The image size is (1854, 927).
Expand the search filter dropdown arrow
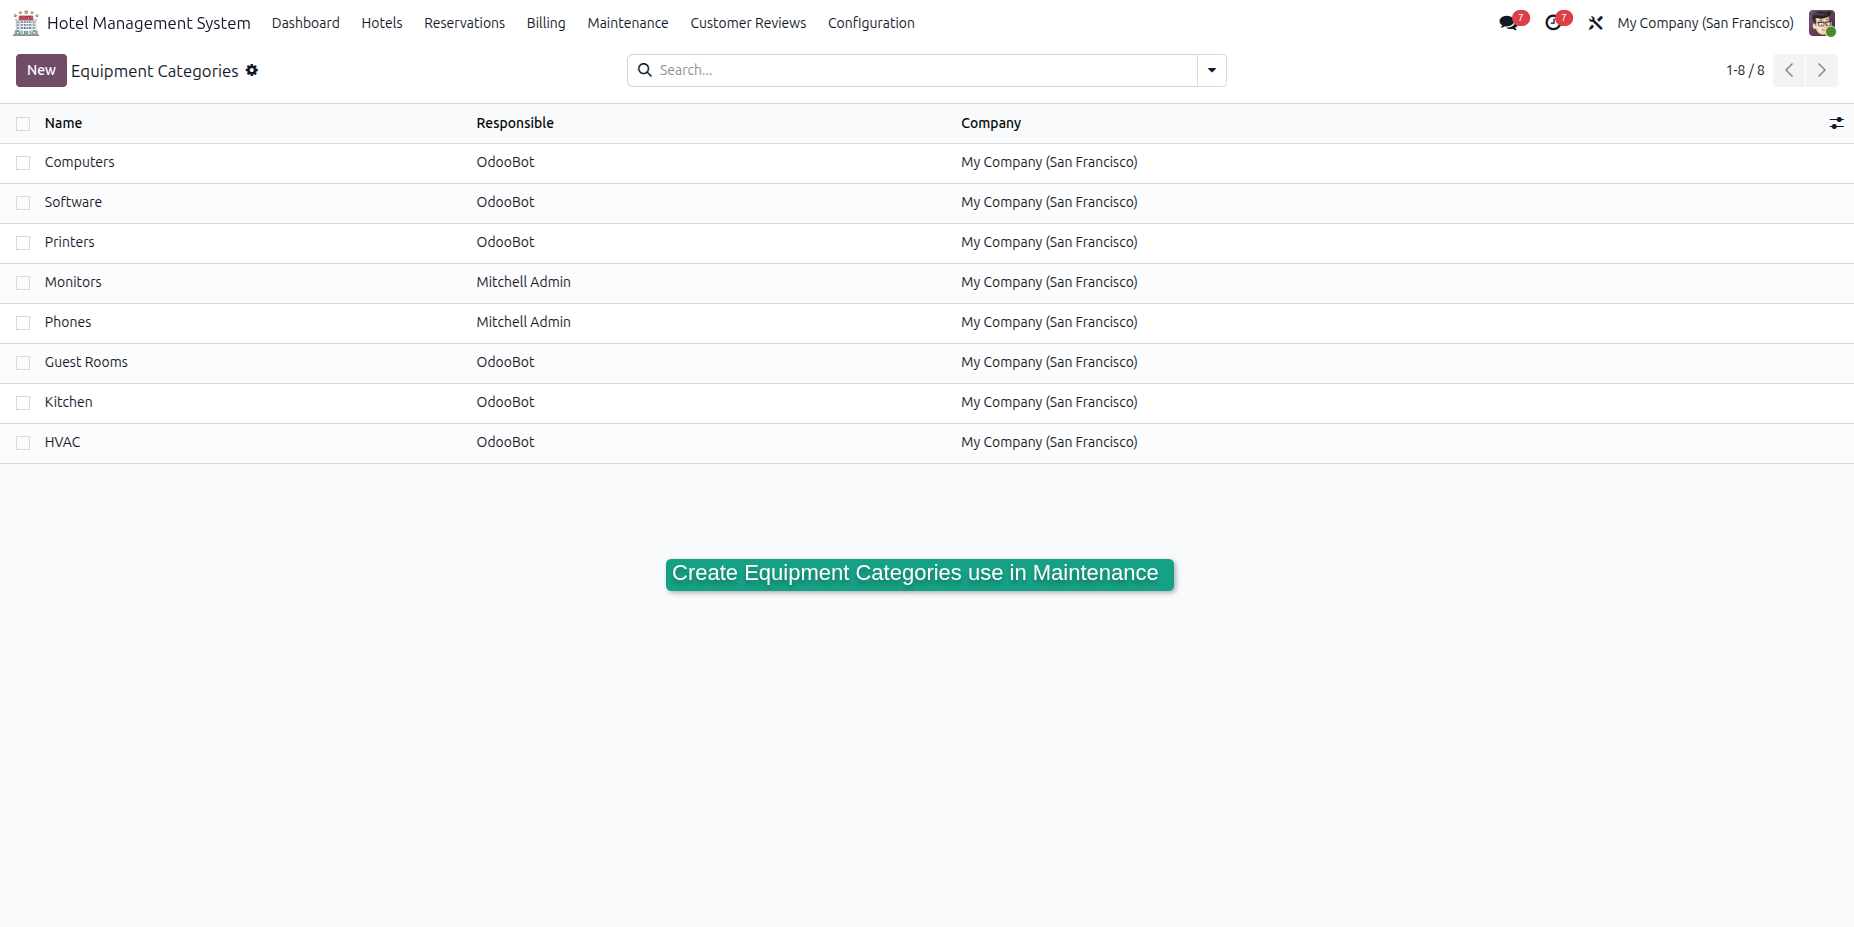point(1212,70)
